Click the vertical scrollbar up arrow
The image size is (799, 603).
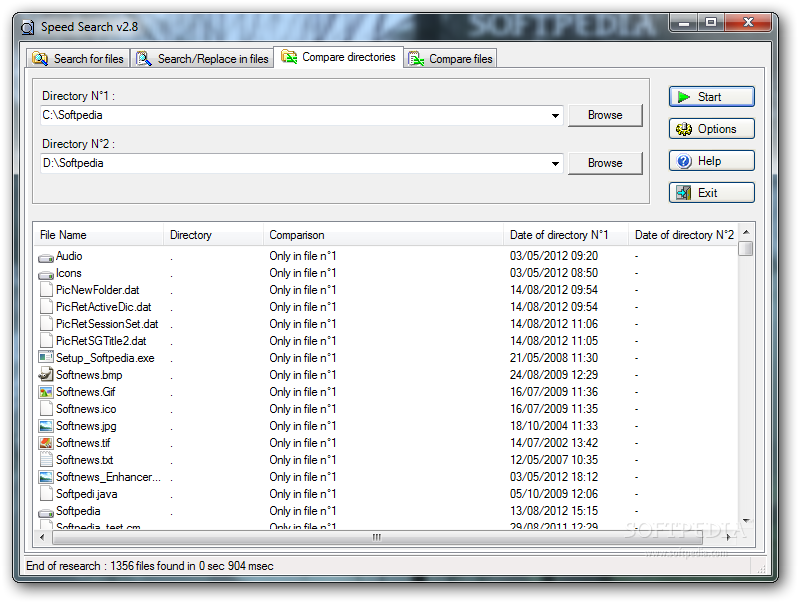point(746,232)
